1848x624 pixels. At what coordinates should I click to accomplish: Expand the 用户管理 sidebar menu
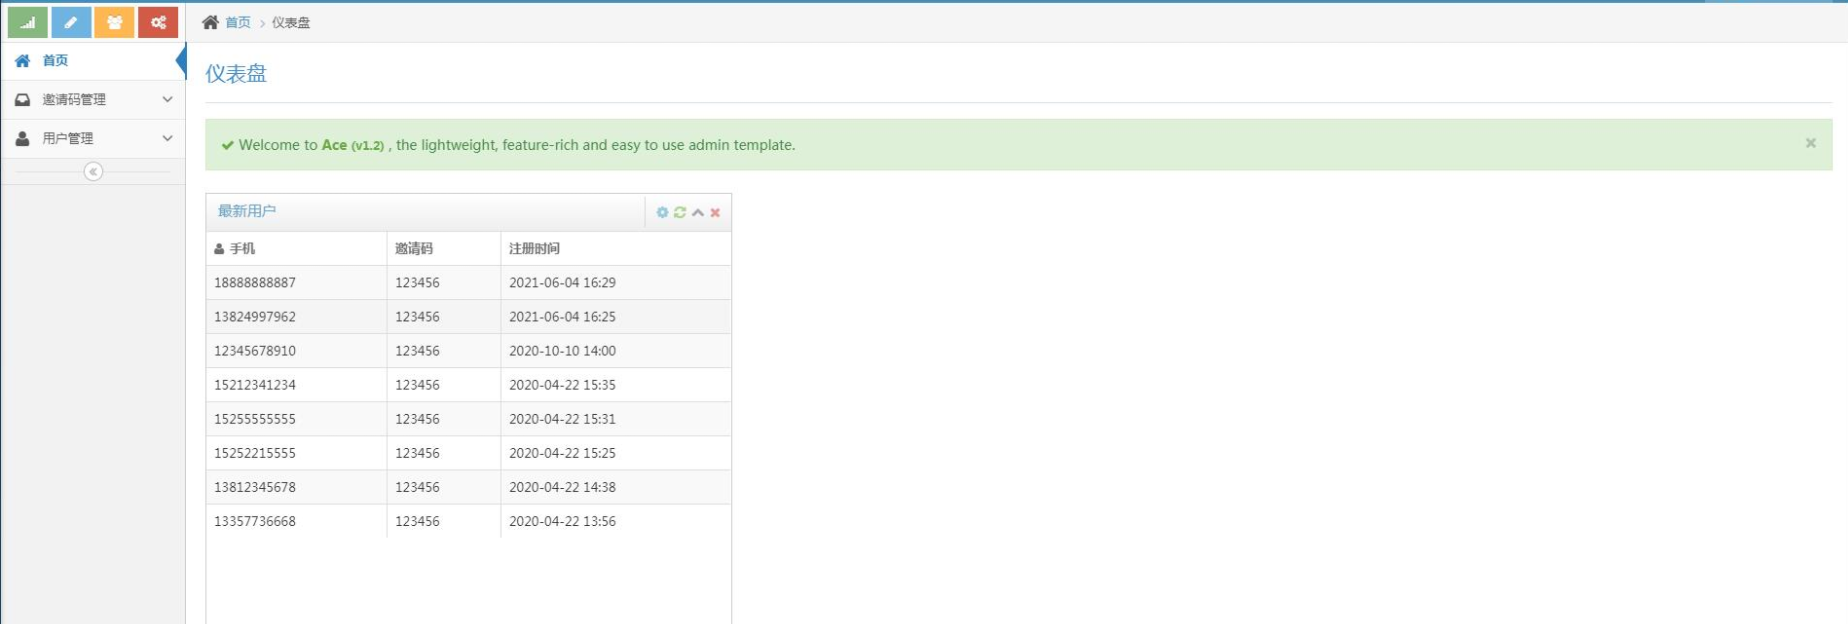(x=93, y=138)
